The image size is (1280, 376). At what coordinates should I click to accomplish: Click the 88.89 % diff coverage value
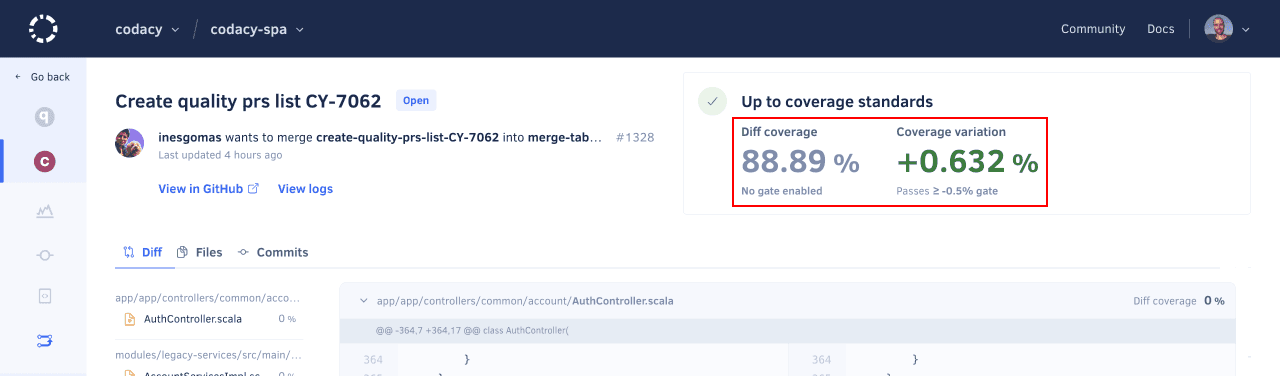801,161
